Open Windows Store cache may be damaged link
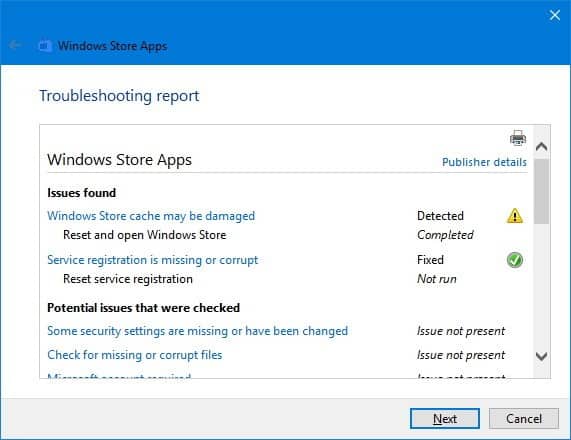The height and width of the screenshot is (440, 571). click(151, 216)
